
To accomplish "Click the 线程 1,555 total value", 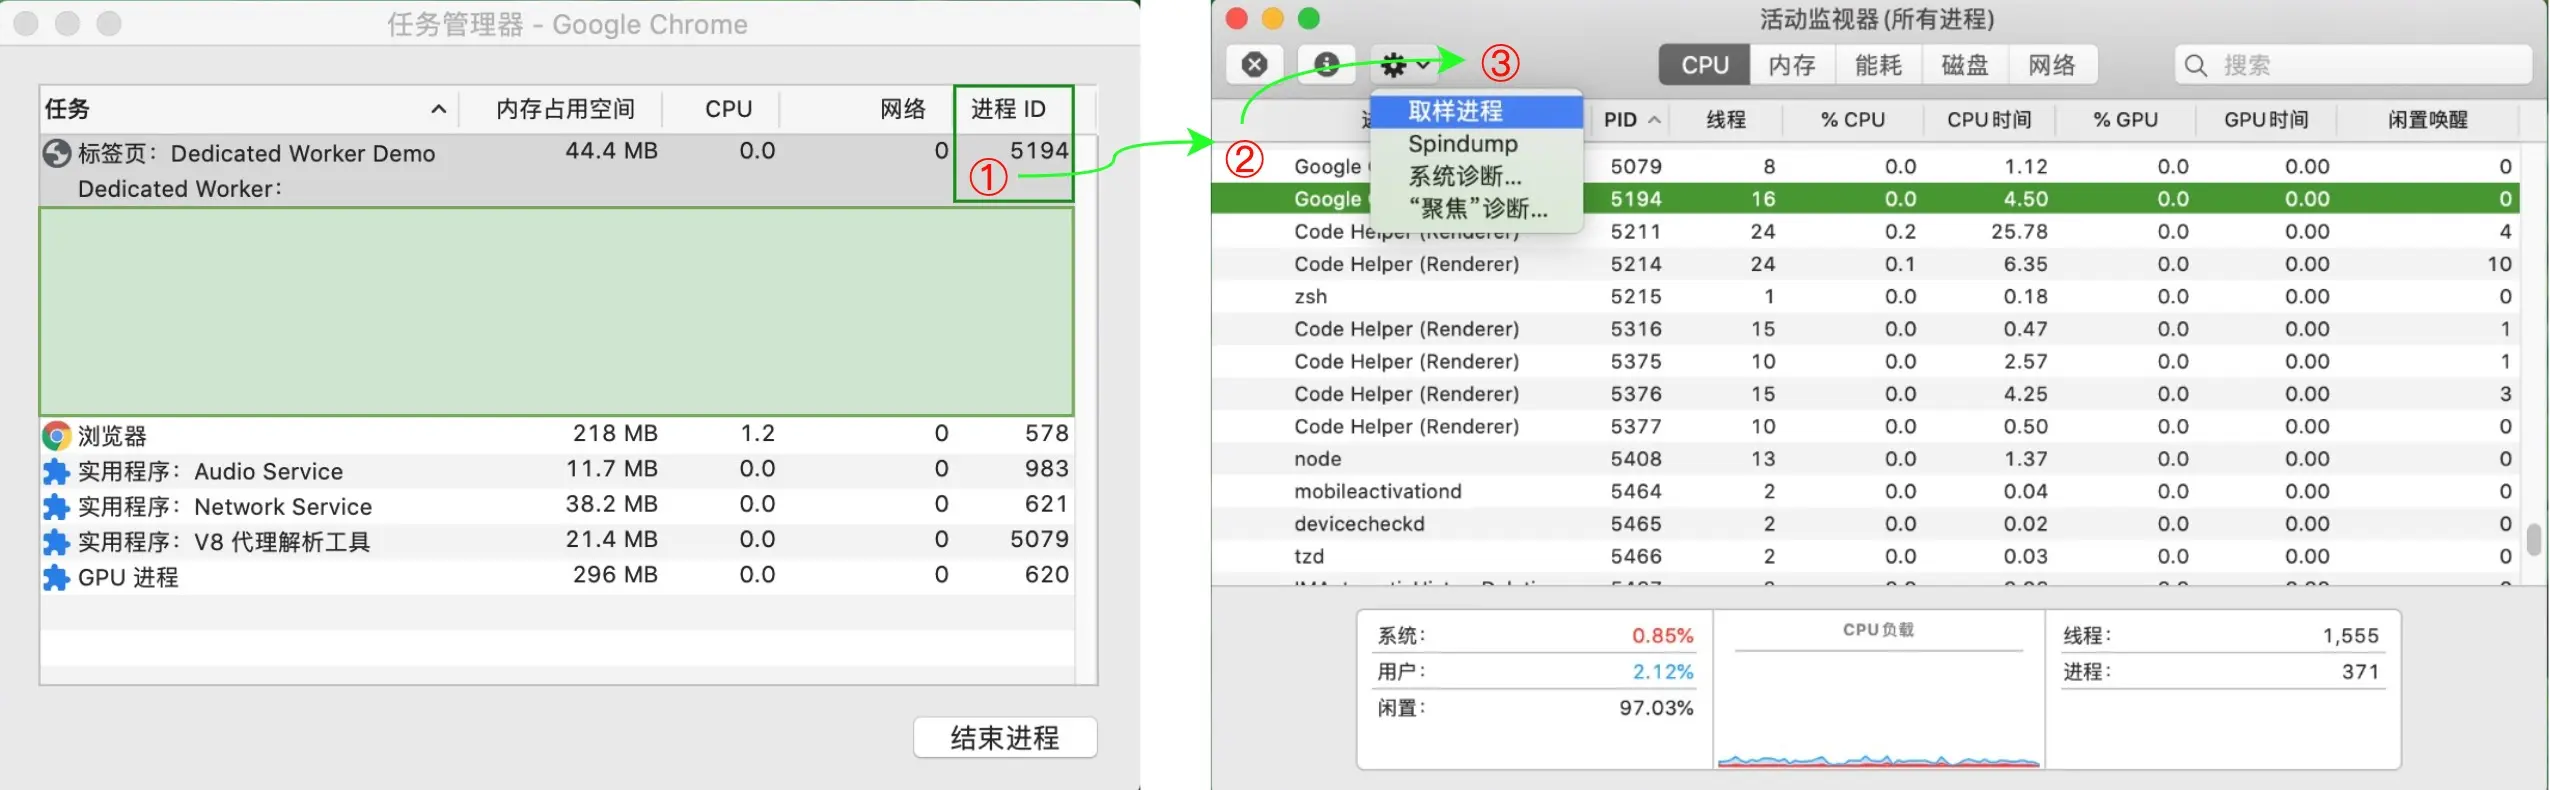I will [2350, 636].
